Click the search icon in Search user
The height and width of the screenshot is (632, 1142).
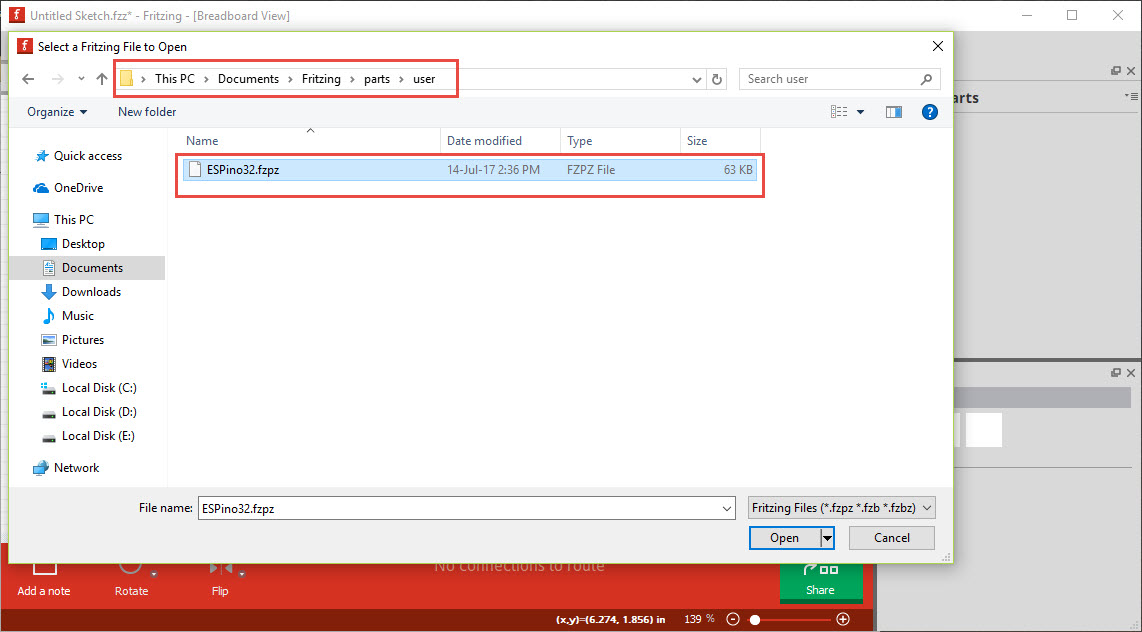click(x=926, y=79)
